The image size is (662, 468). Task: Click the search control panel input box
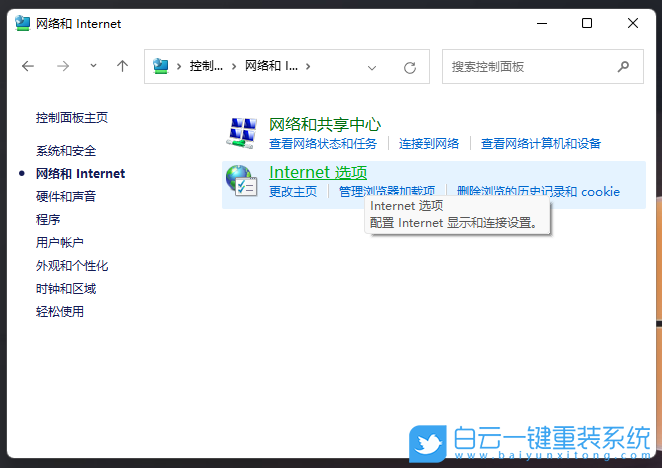click(x=543, y=66)
